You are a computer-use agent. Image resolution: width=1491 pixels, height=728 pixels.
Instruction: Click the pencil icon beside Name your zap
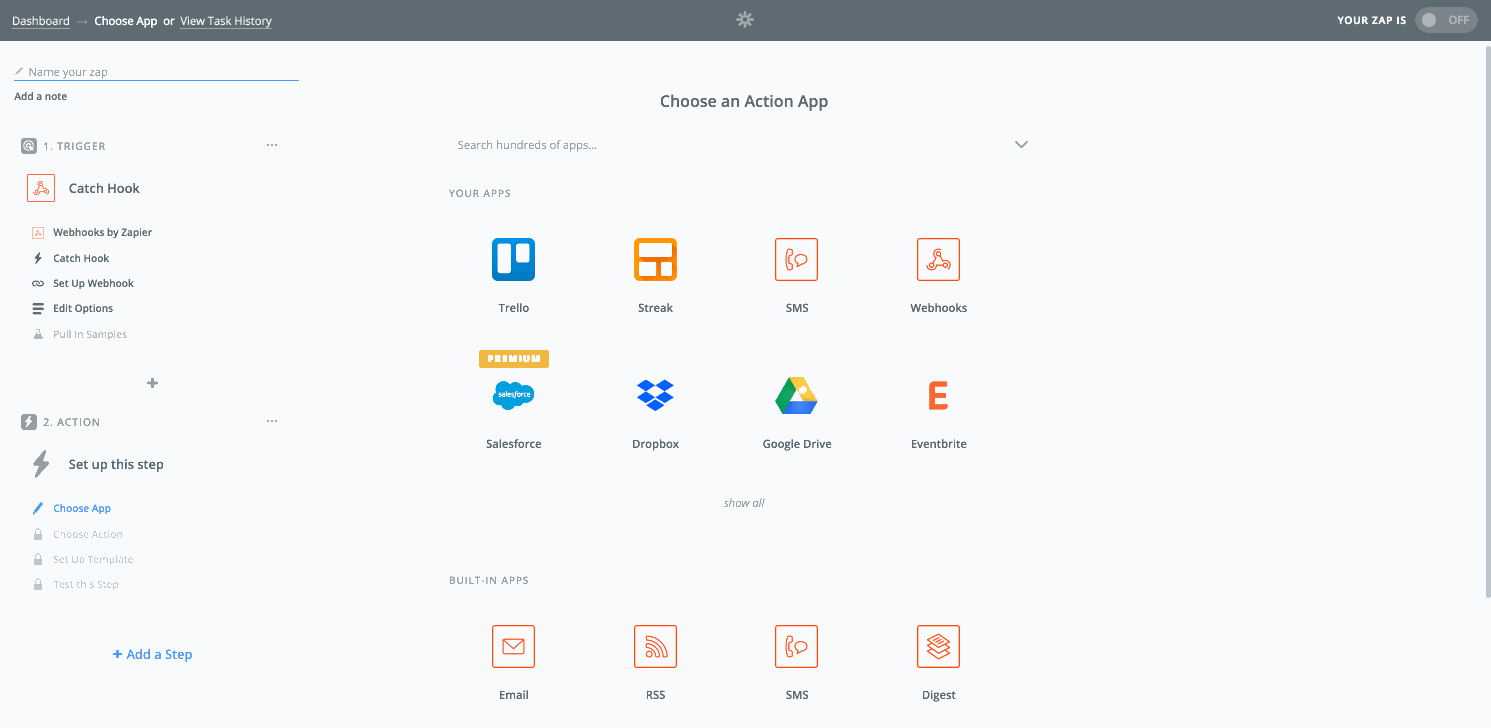[19, 72]
